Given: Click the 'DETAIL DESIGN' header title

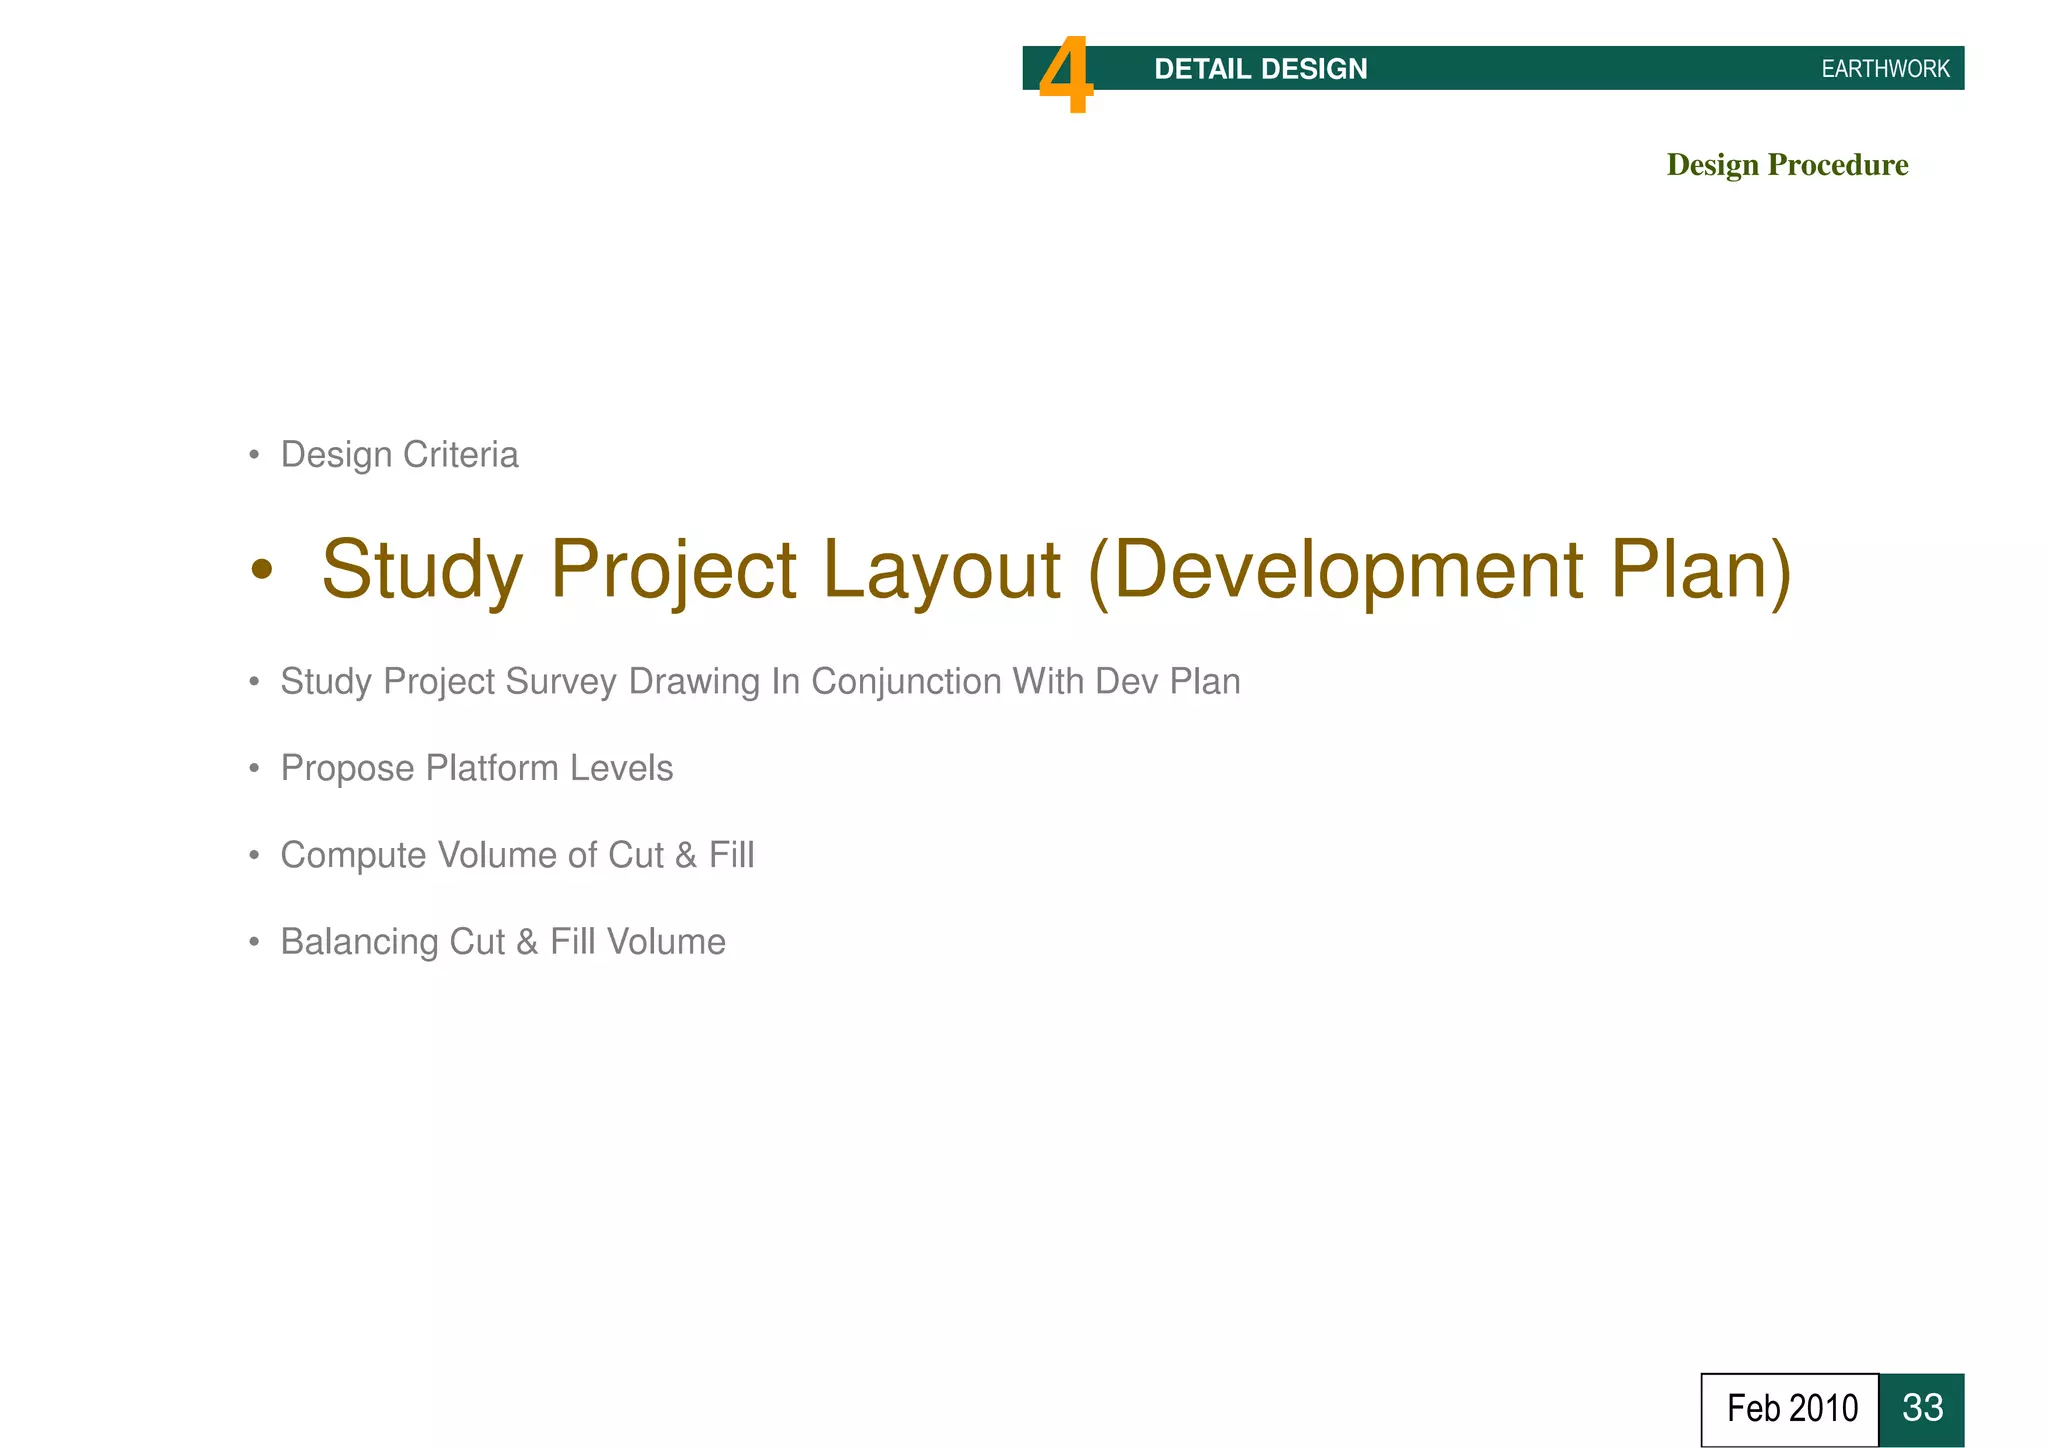Looking at the screenshot, I should point(1260,69).
